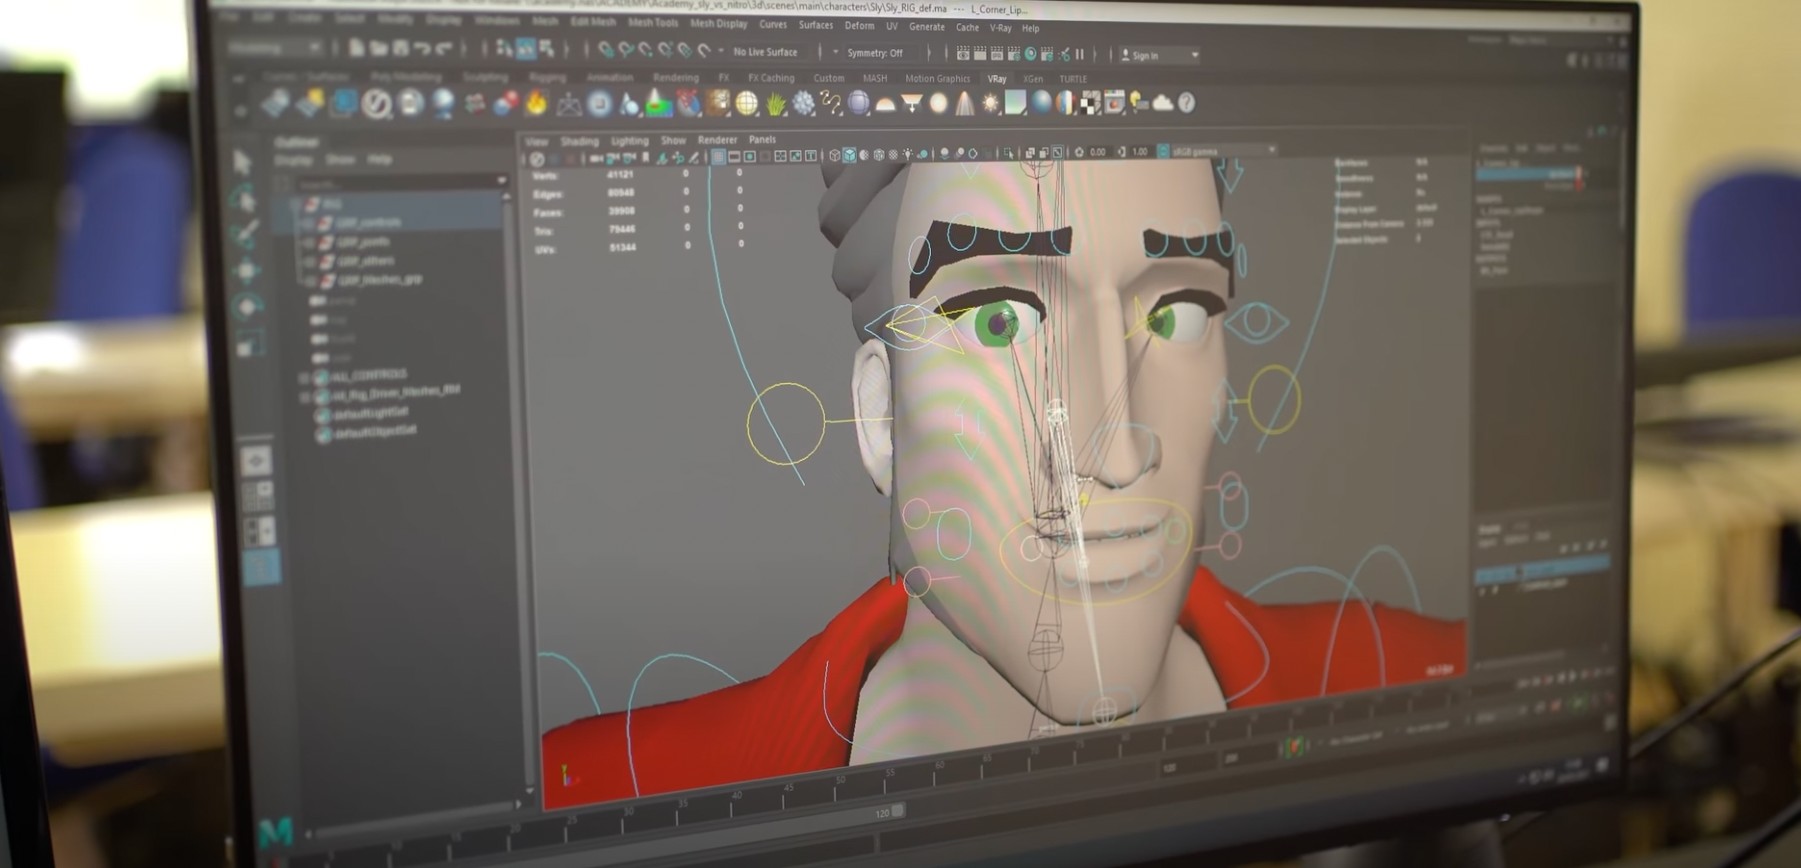
Task: Select the Rotate tool in toolbox
Action: click(x=248, y=307)
